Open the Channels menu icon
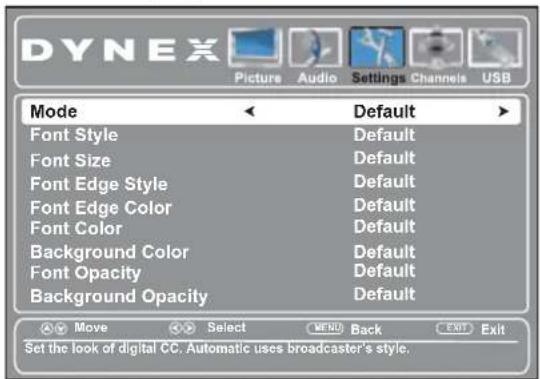This screenshot has height=379, width=540. tap(436, 48)
